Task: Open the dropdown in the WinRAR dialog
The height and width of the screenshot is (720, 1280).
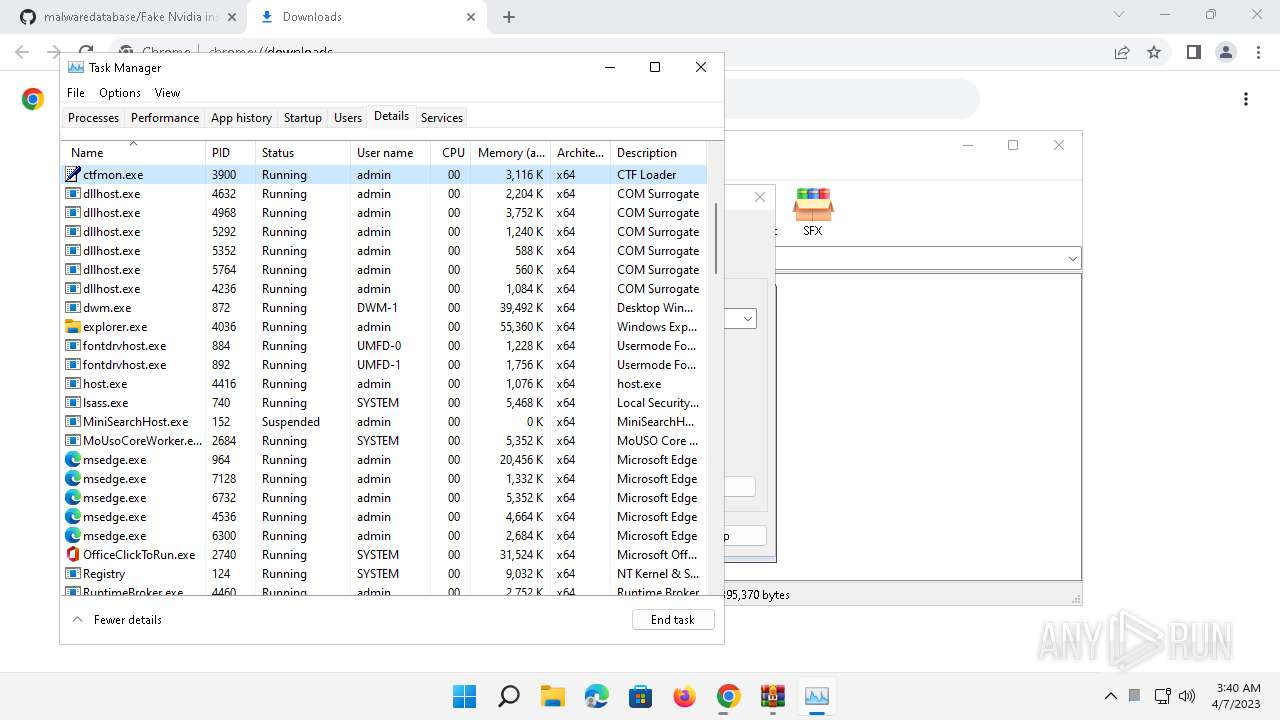Action: [747, 319]
